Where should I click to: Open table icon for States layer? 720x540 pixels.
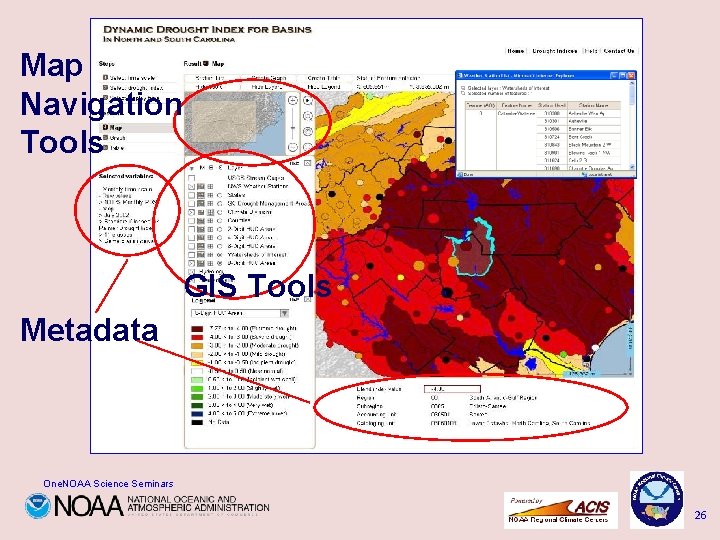(x=210, y=195)
